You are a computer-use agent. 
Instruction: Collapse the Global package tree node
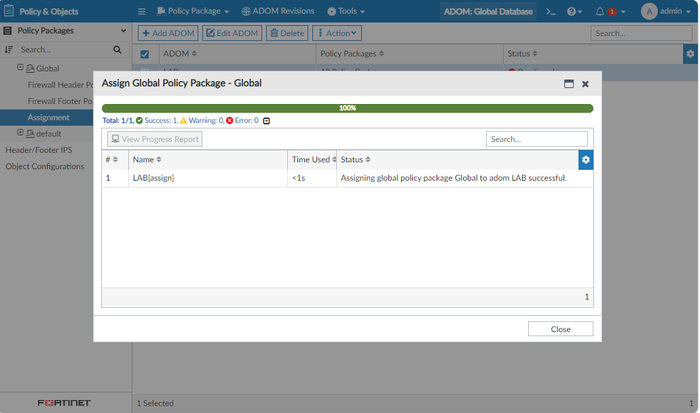point(20,67)
